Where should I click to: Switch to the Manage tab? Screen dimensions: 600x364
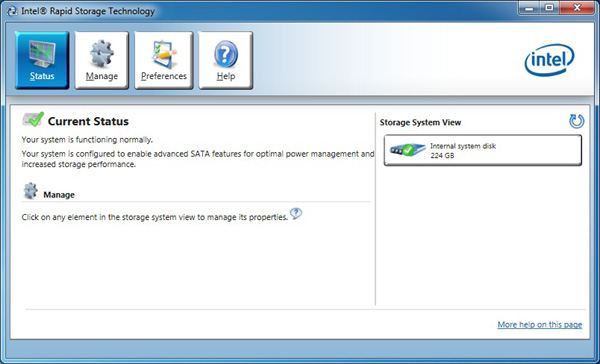tap(101, 60)
